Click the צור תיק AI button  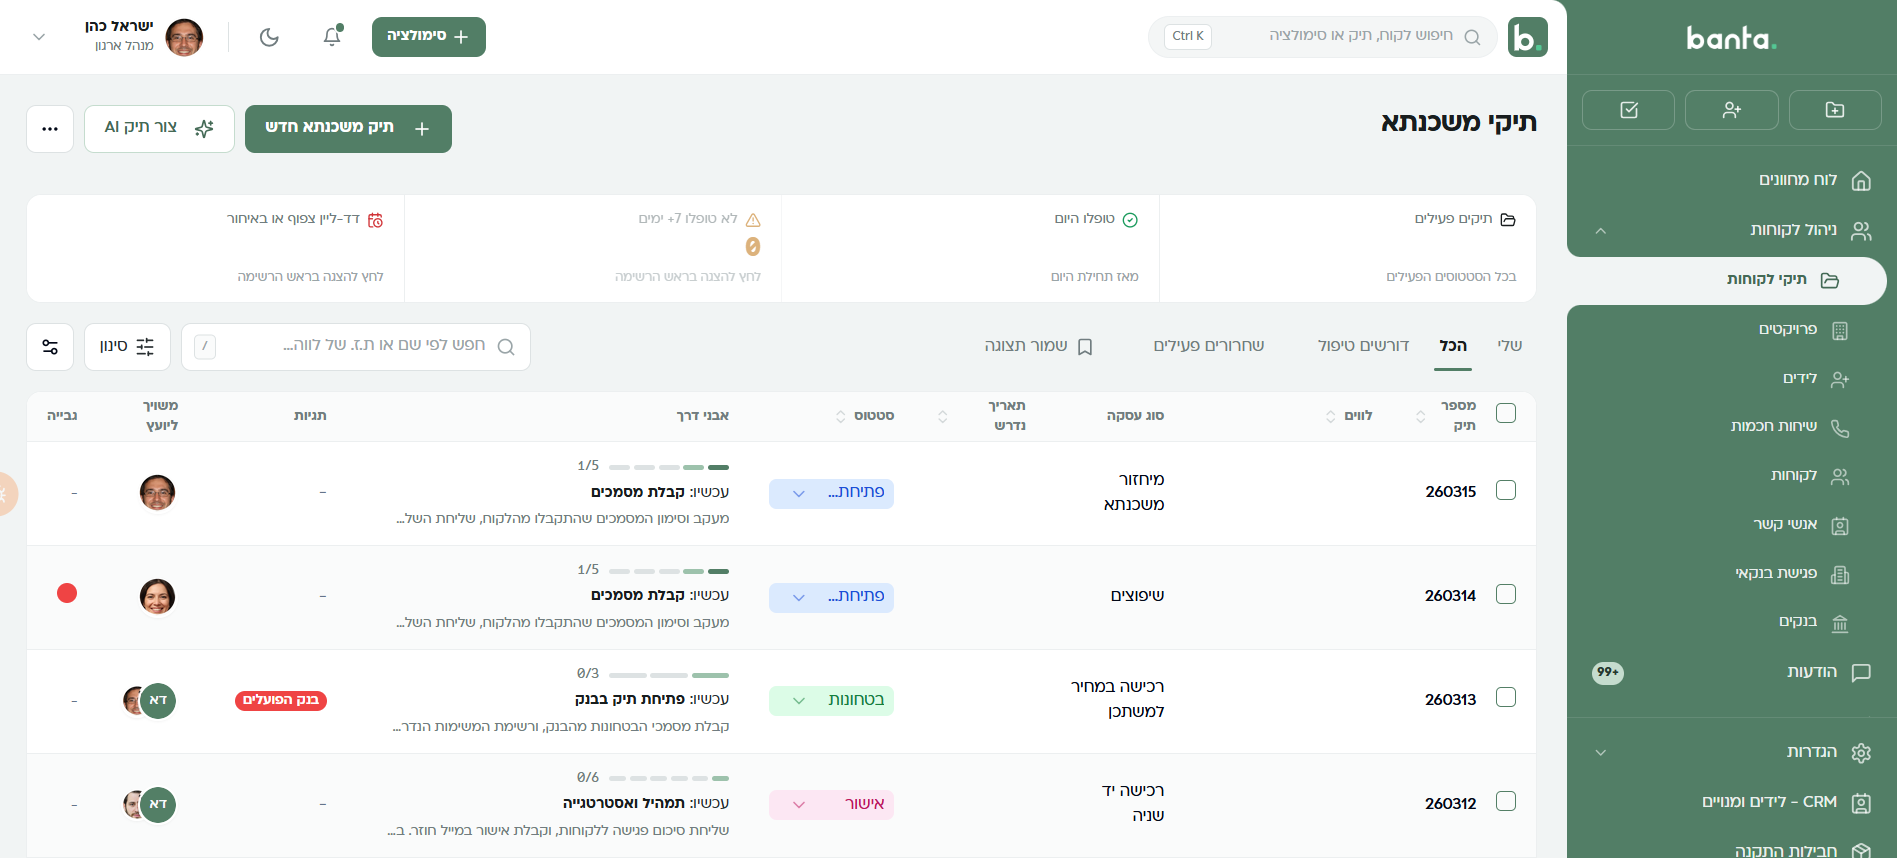[x=159, y=129]
